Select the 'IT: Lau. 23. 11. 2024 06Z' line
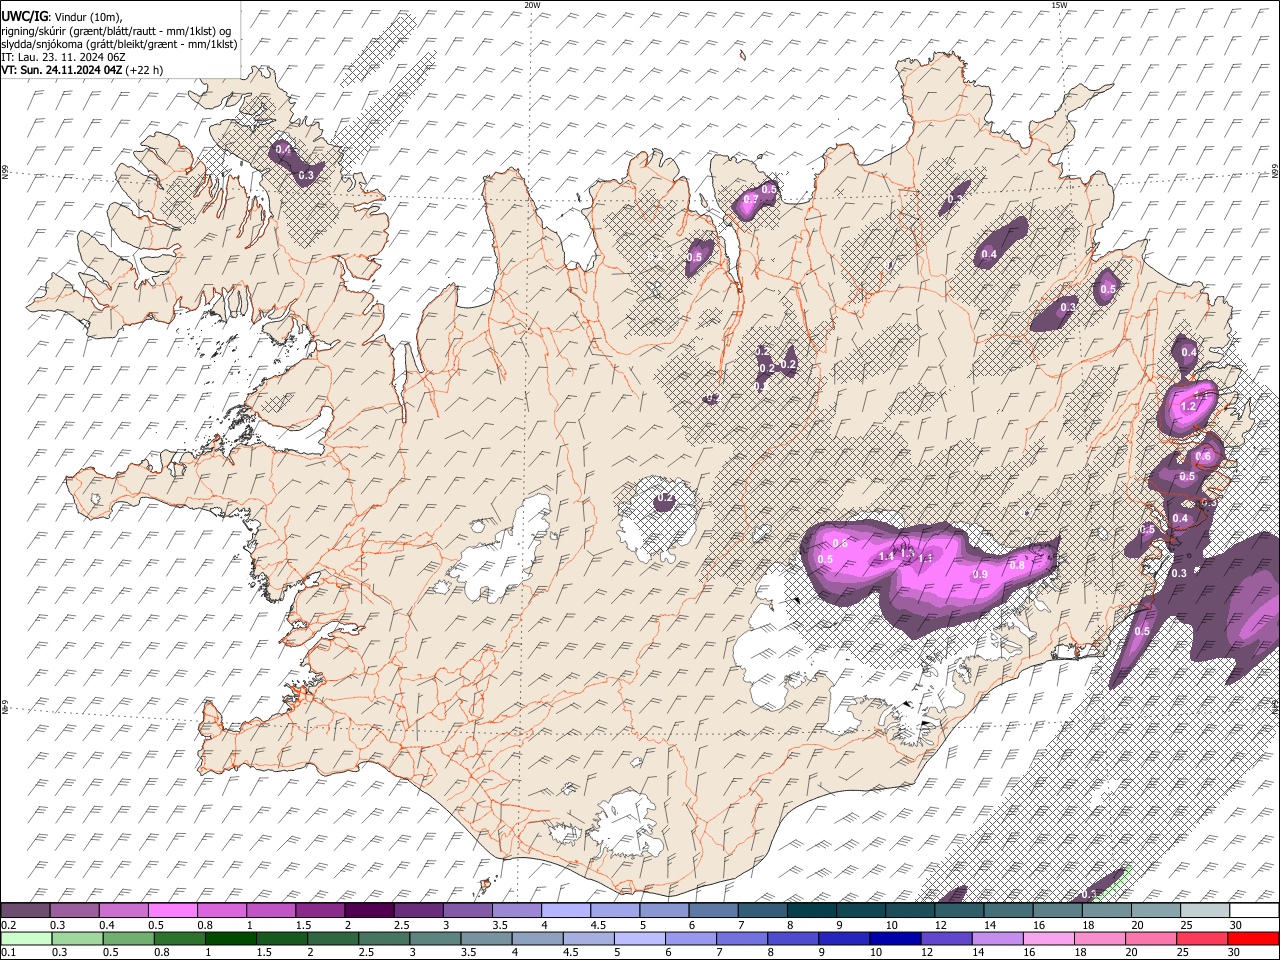The width and height of the screenshot is (1280, 960). tap(63, 57)
